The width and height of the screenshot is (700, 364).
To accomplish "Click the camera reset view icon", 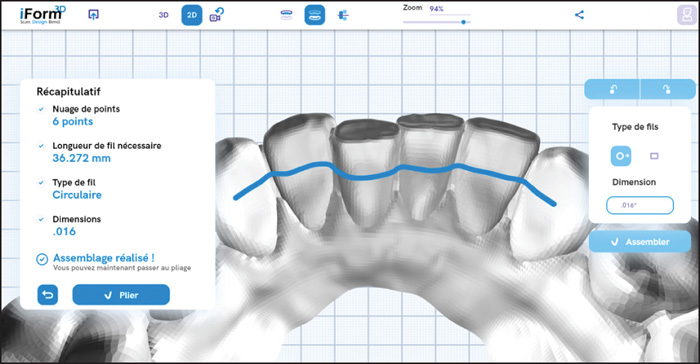I will 217,15.
